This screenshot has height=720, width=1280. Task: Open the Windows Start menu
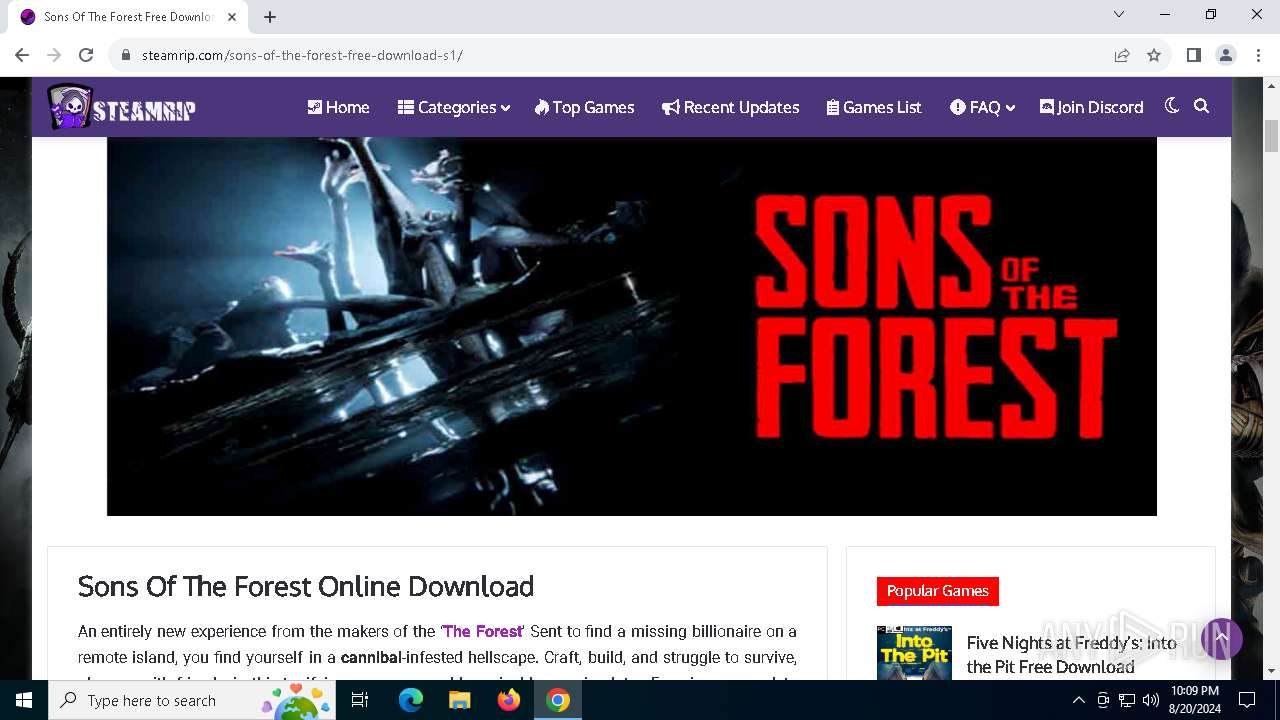(24, 700)
